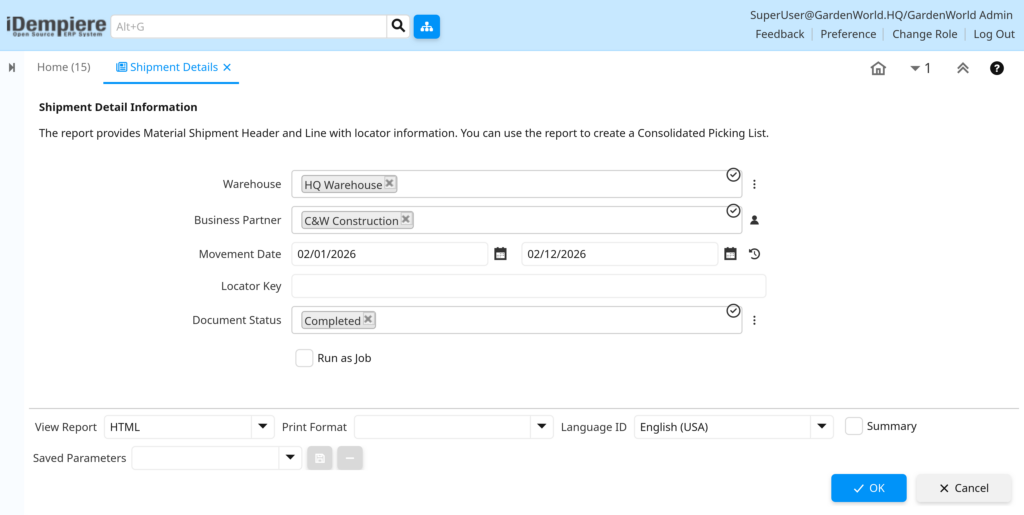Open the menu tree hierarchy icon

[426, 27]
